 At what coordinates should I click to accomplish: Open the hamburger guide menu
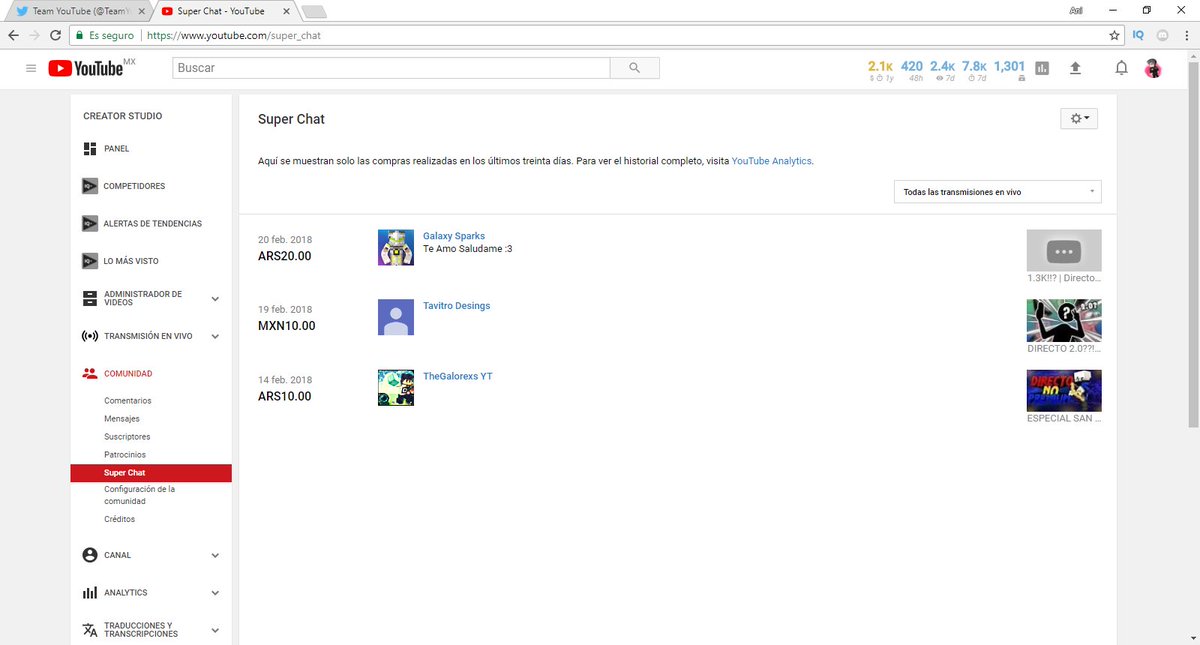coord(31,68)
